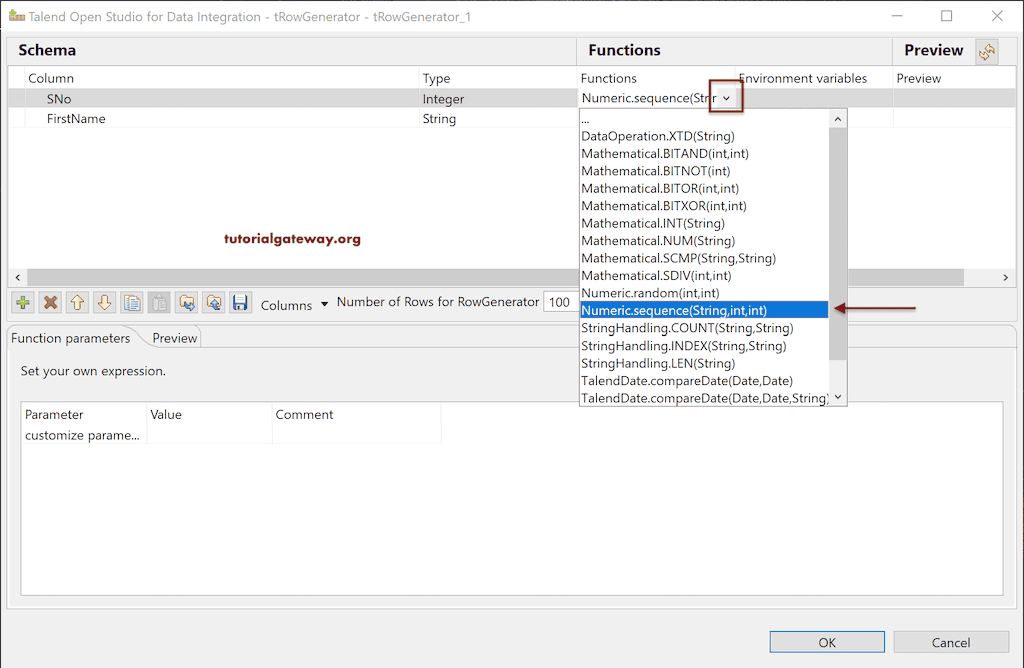Select StringHandling.LEN(String) entry
This screenshot has height=668, width=1024.
coord(704,363)
